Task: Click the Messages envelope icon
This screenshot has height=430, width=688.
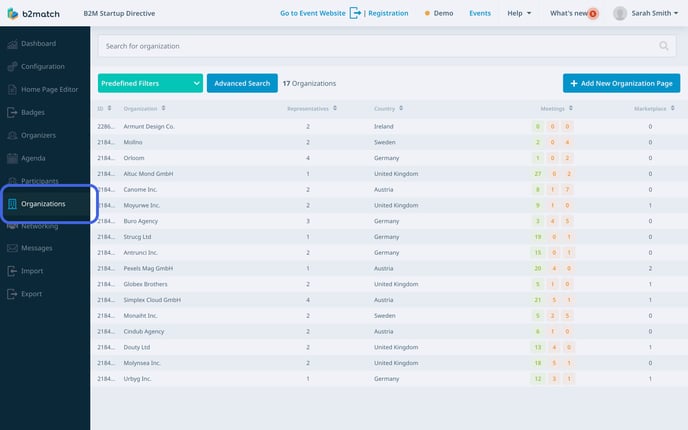Action: tap(12, 248)
